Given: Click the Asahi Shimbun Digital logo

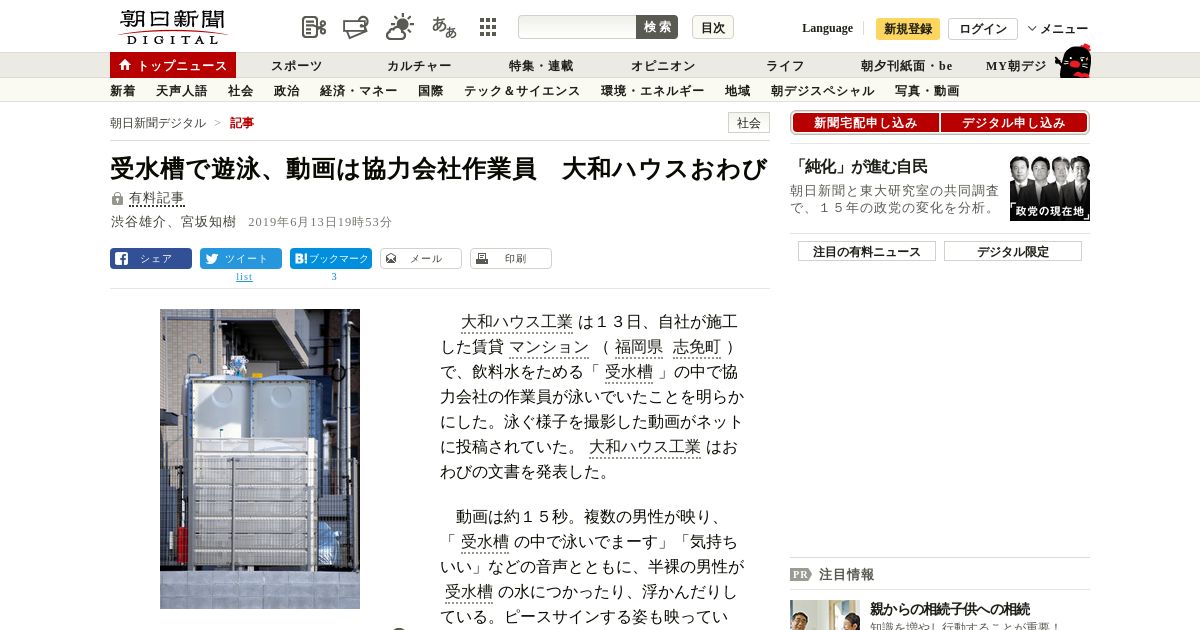Looking at the screenshot, I should [172, 27].
